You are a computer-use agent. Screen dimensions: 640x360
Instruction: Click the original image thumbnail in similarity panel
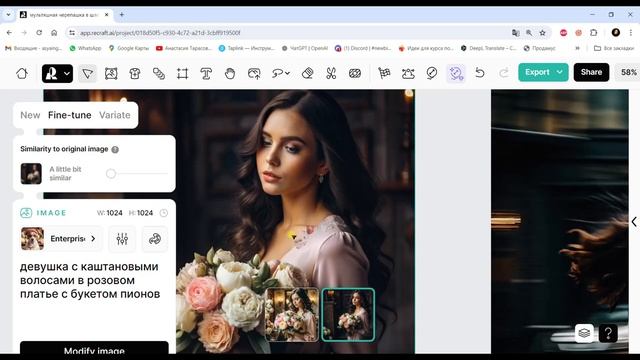point(31,173)
